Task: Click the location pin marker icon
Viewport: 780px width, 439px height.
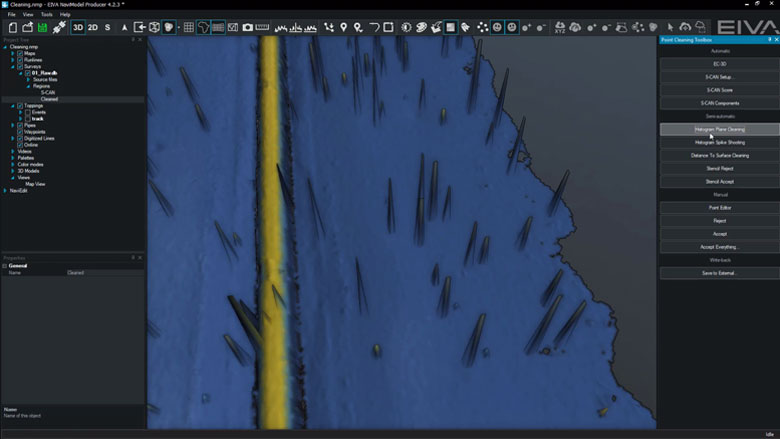Action: click(x=344, y=27)
